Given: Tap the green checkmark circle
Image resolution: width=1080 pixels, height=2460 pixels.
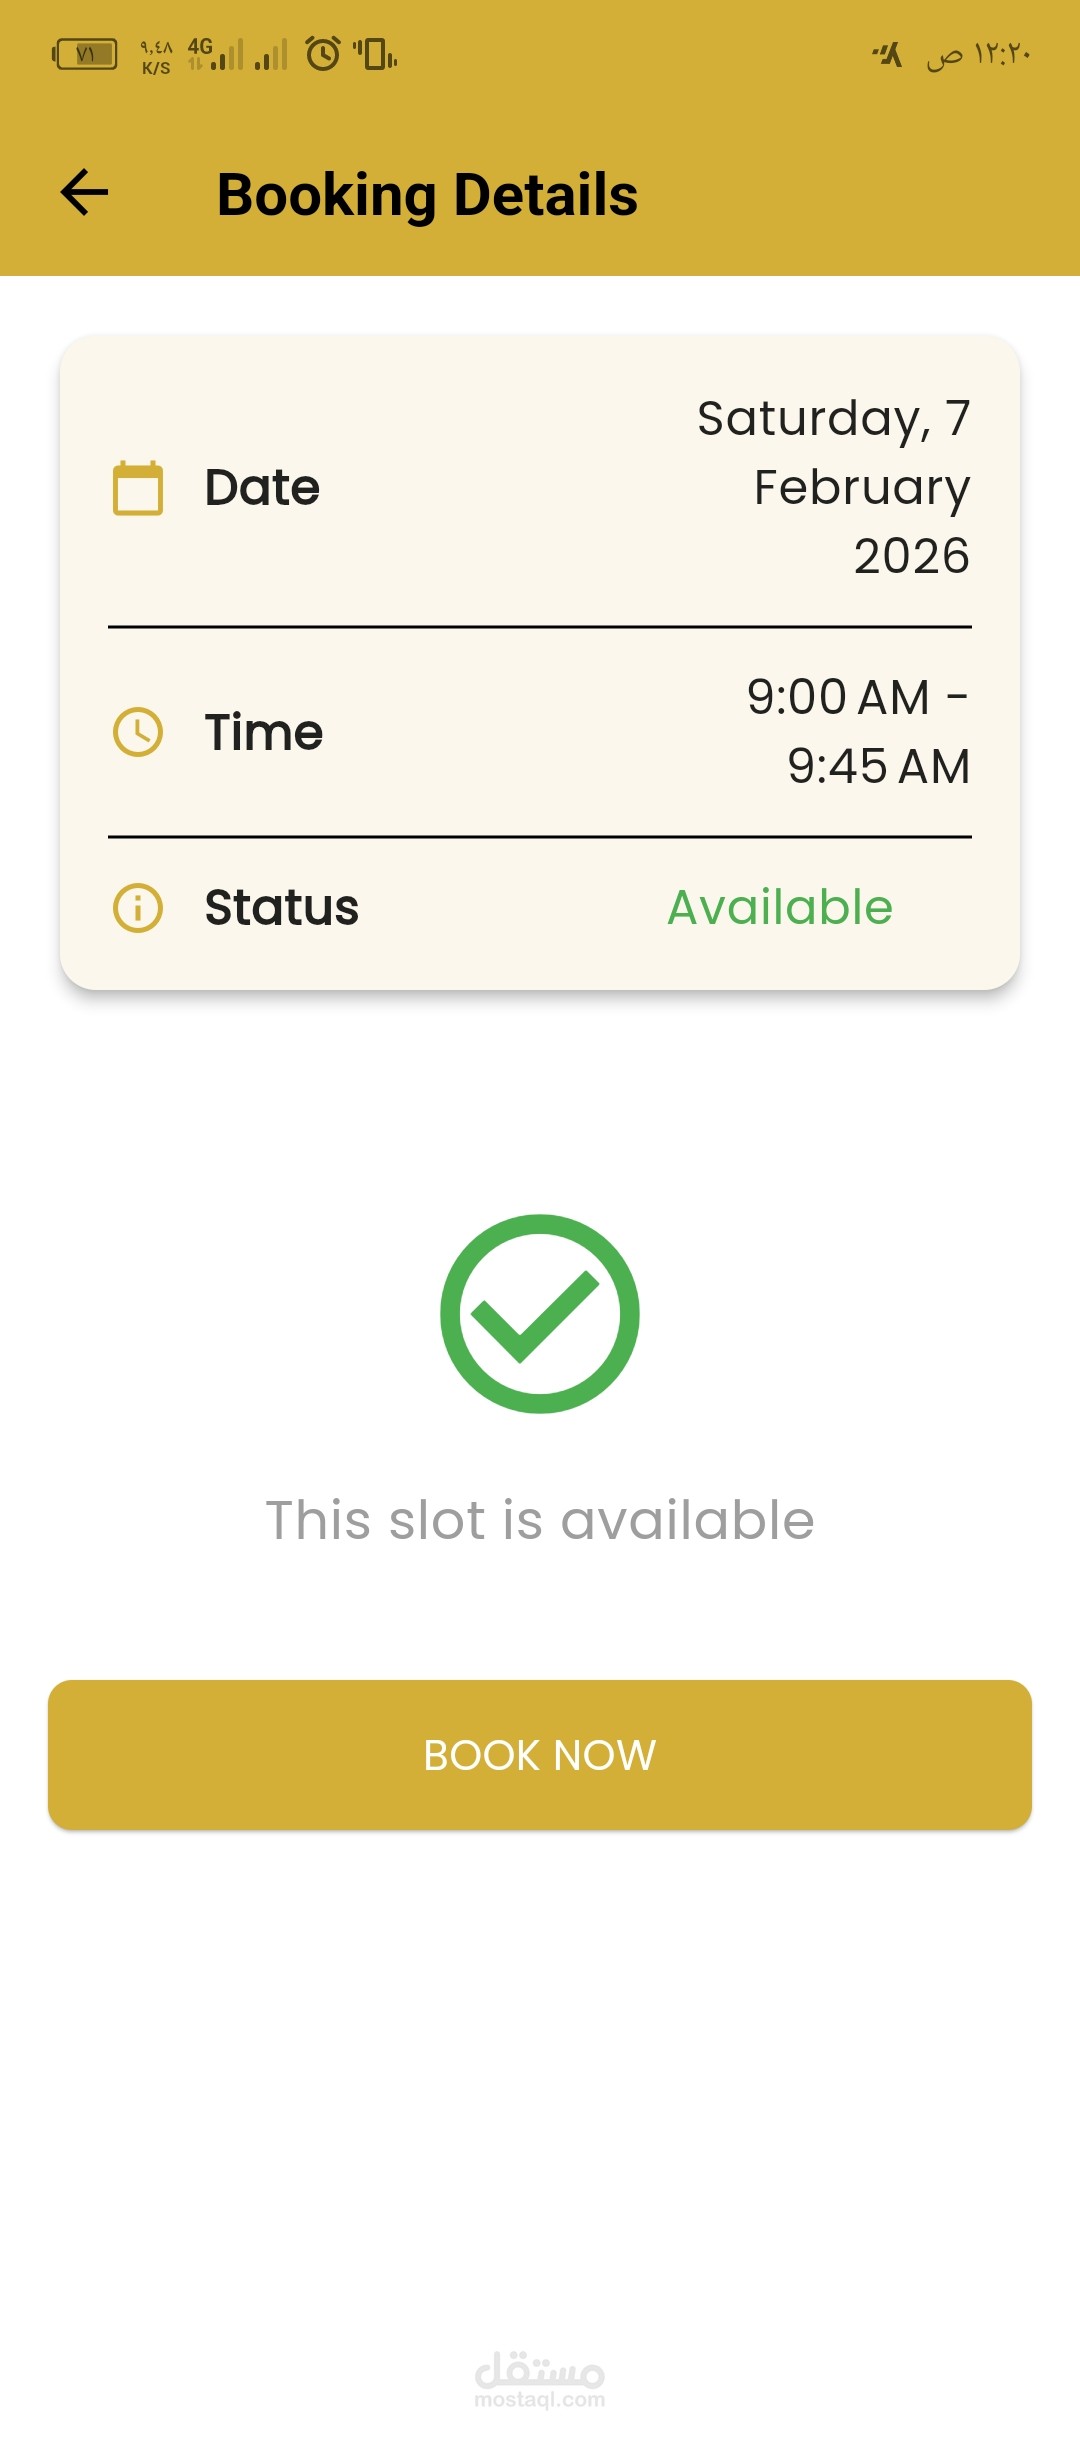Looking at the screenshot, I should point(540,1313).
